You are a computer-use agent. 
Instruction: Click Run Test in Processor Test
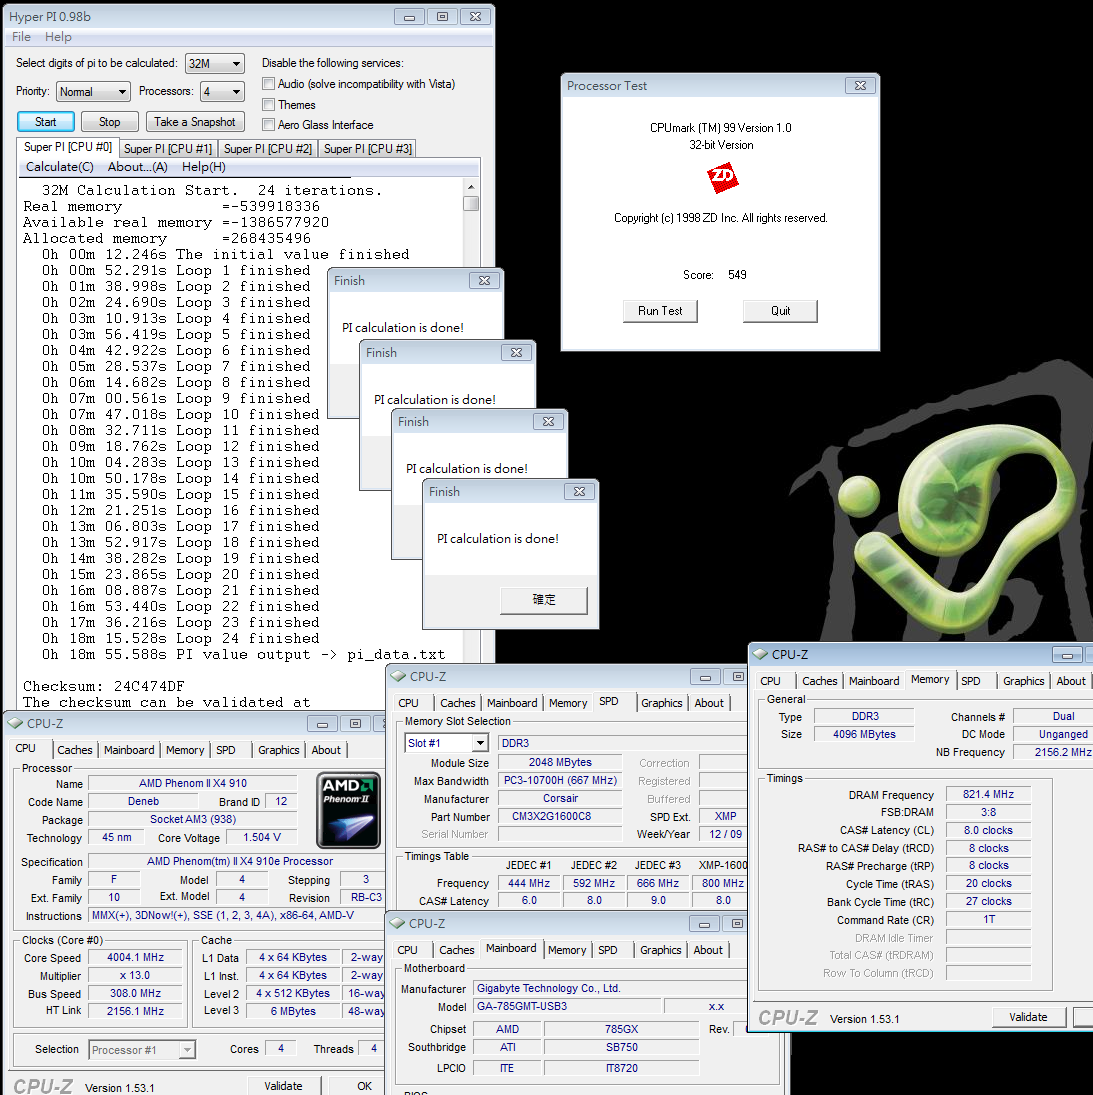pos(660,311)
